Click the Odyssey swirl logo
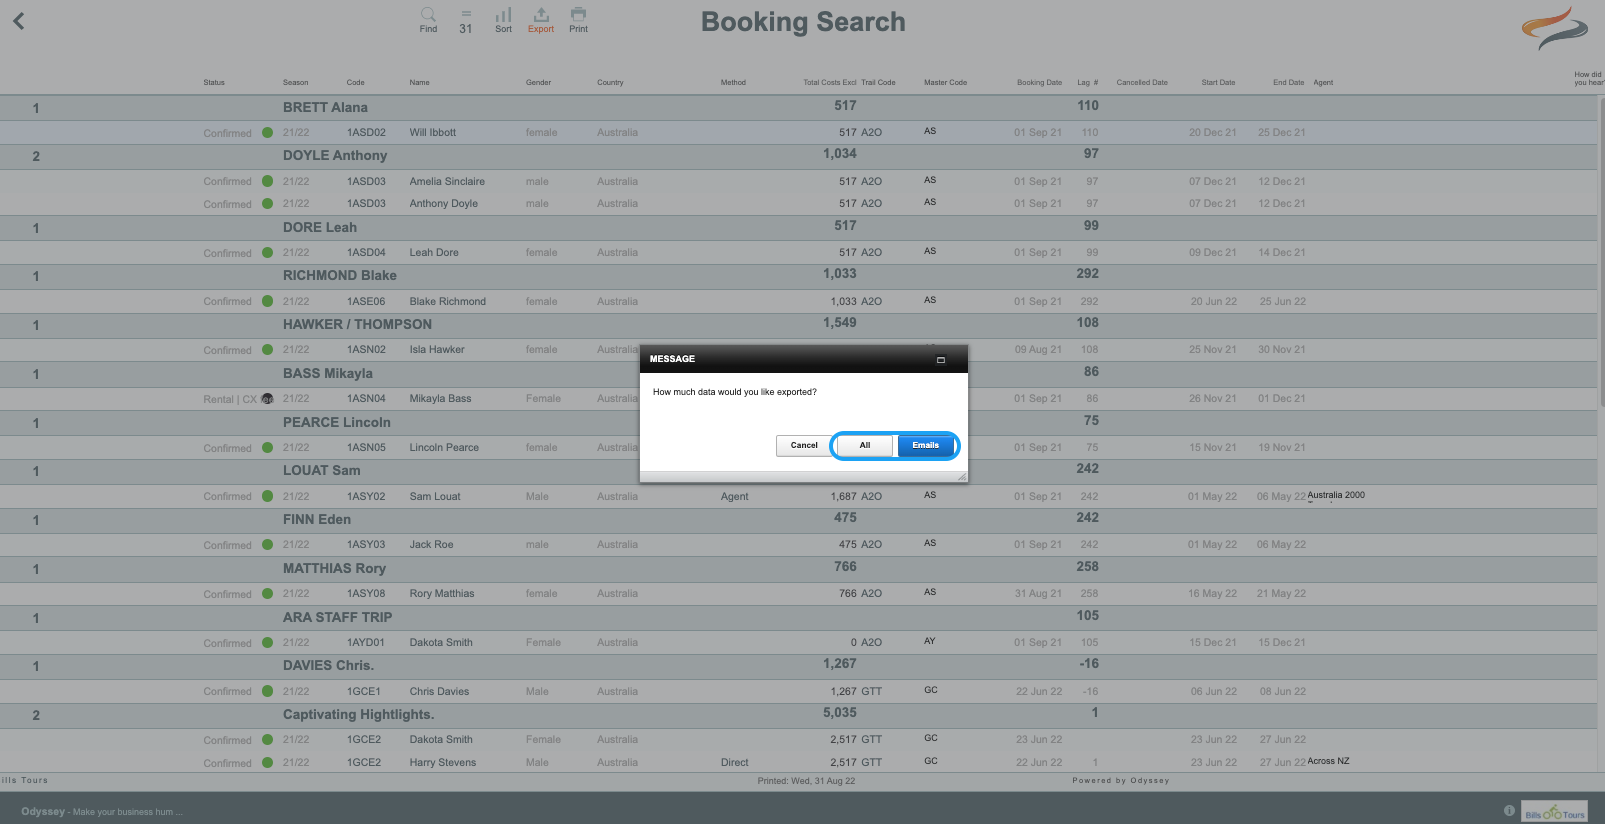The height and width of the screenshot is (824, 1605). point(1555,28)
